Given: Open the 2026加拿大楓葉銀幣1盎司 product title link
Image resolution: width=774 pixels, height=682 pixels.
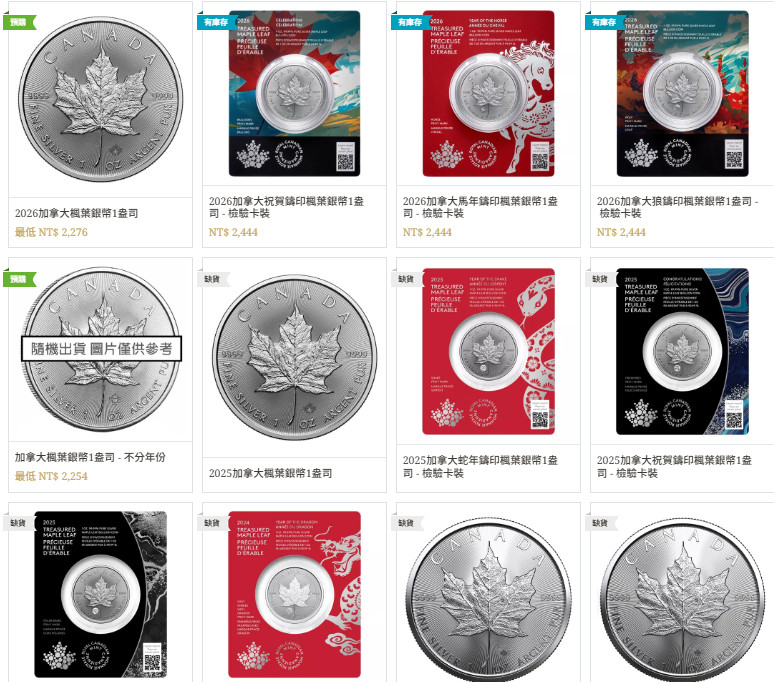Looking at the screenshot, I should click(77, 213).
